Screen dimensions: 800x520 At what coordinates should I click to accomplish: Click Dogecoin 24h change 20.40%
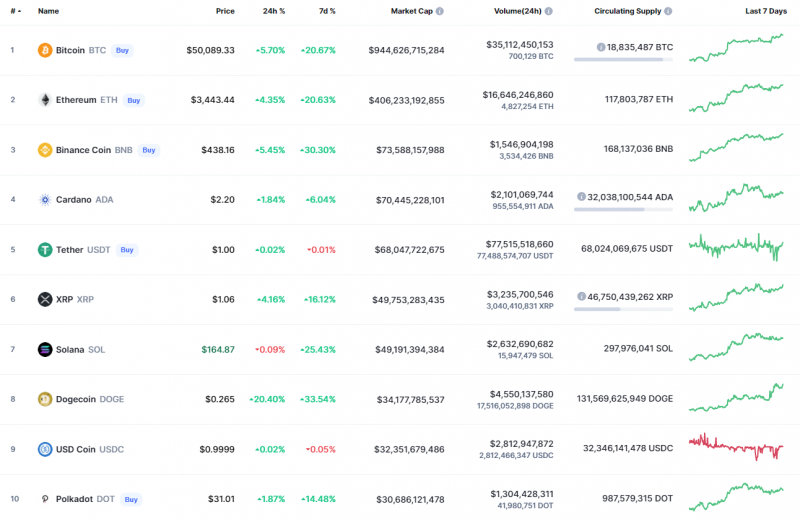pyautogui.click(x=267, y=399)
